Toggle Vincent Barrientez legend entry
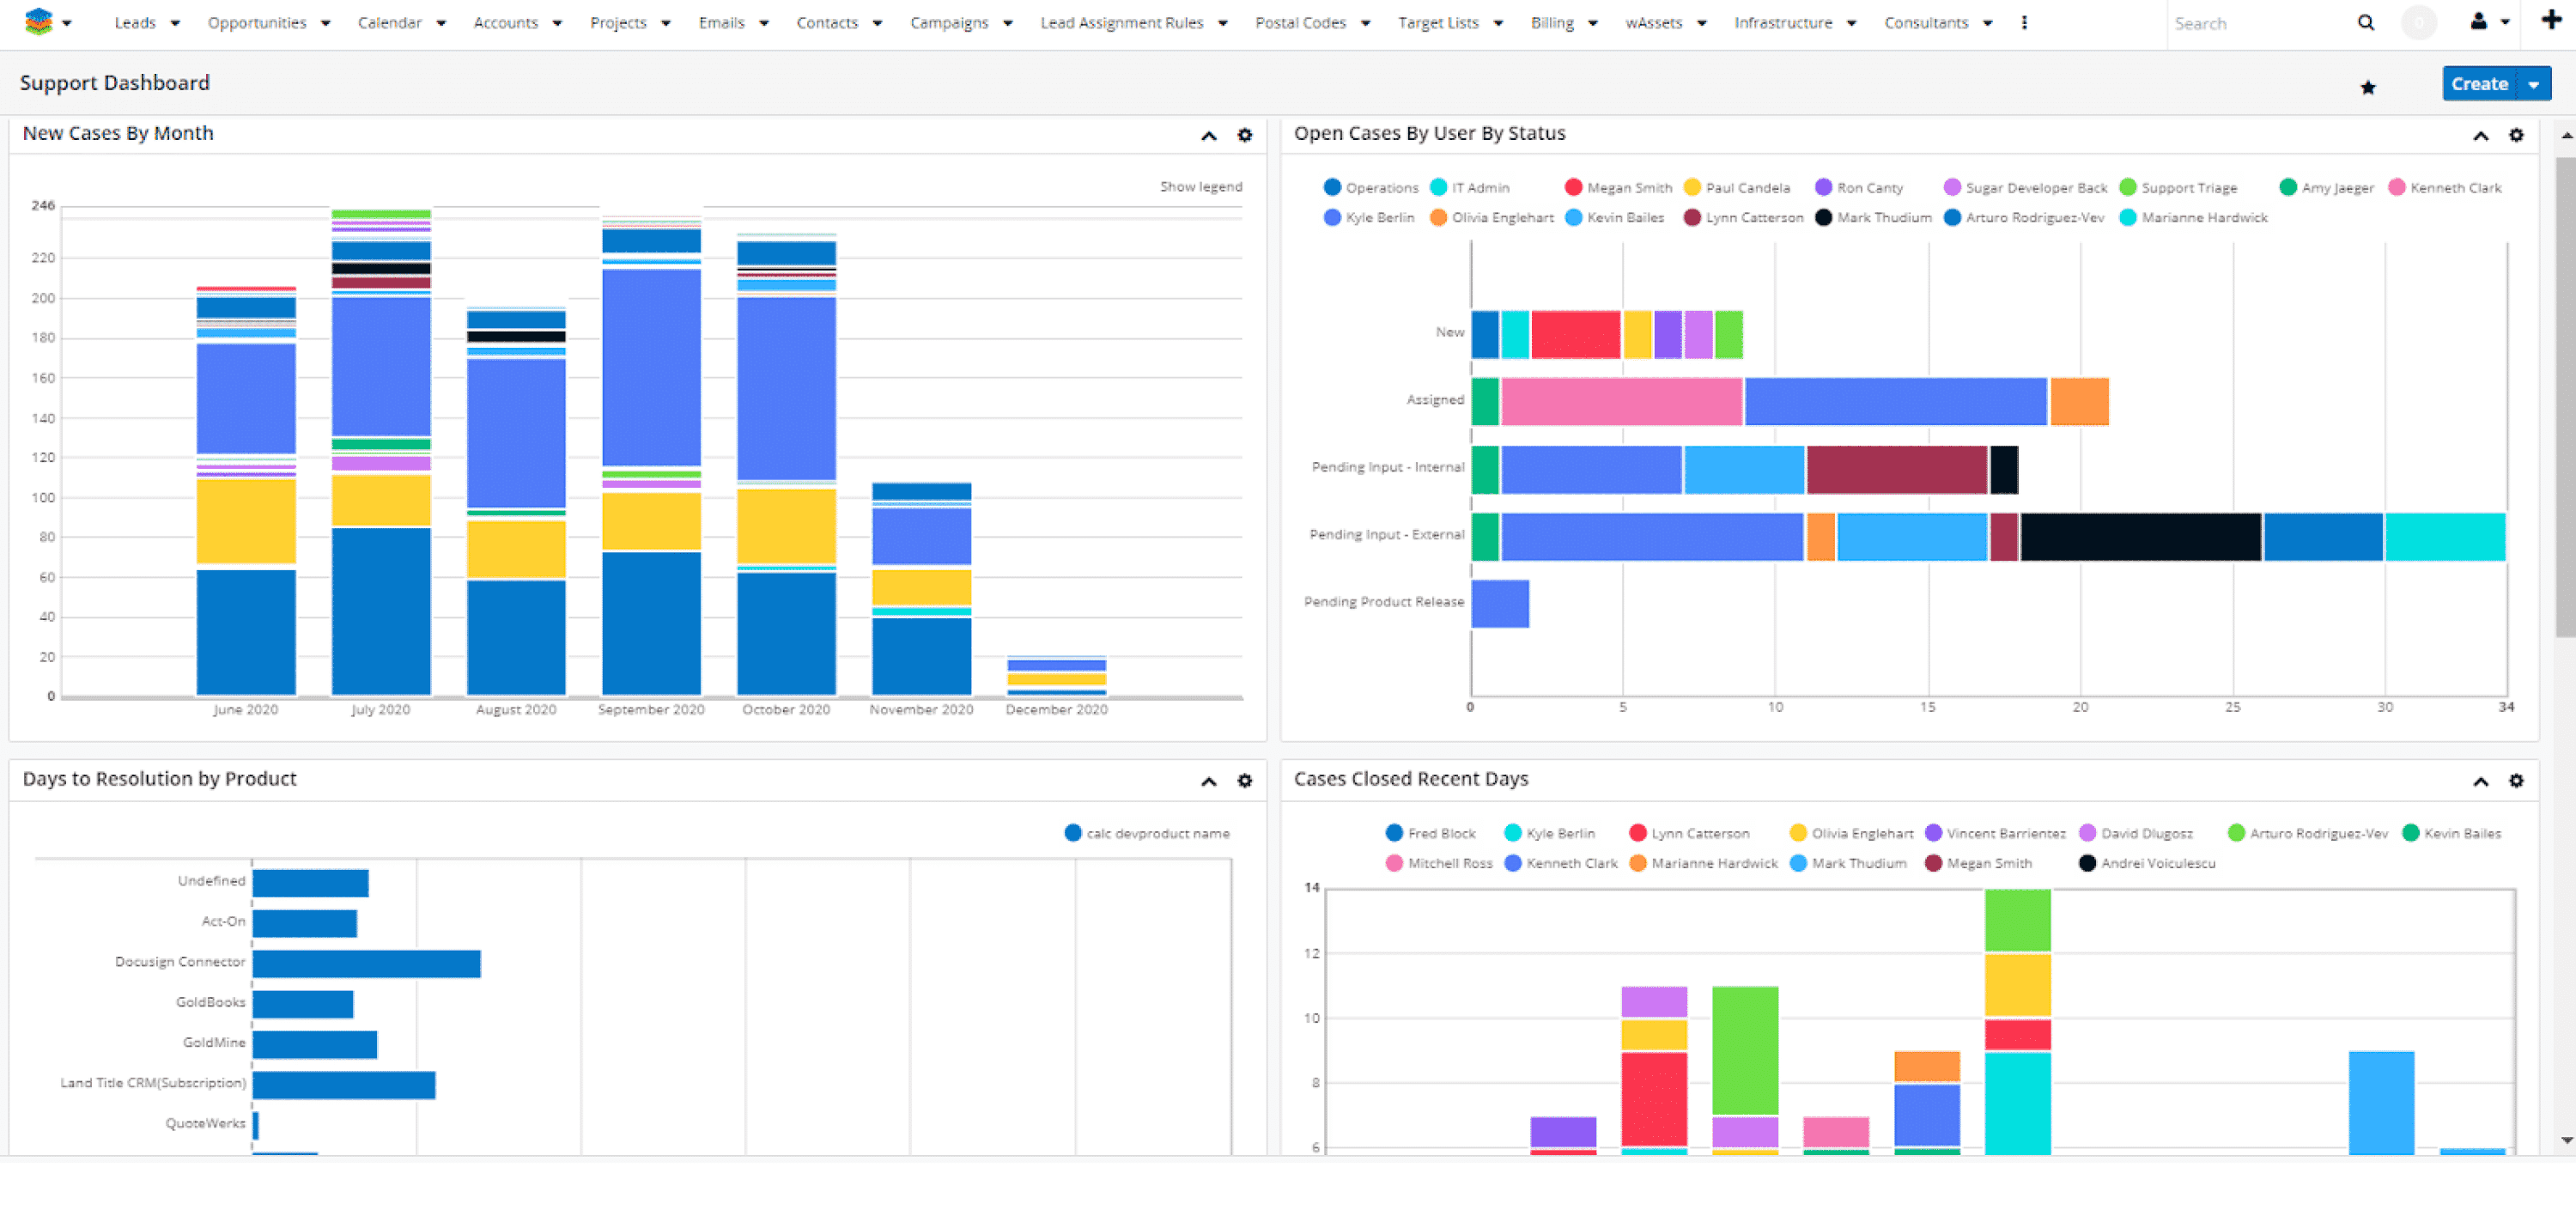 (x=1995, y=834)
